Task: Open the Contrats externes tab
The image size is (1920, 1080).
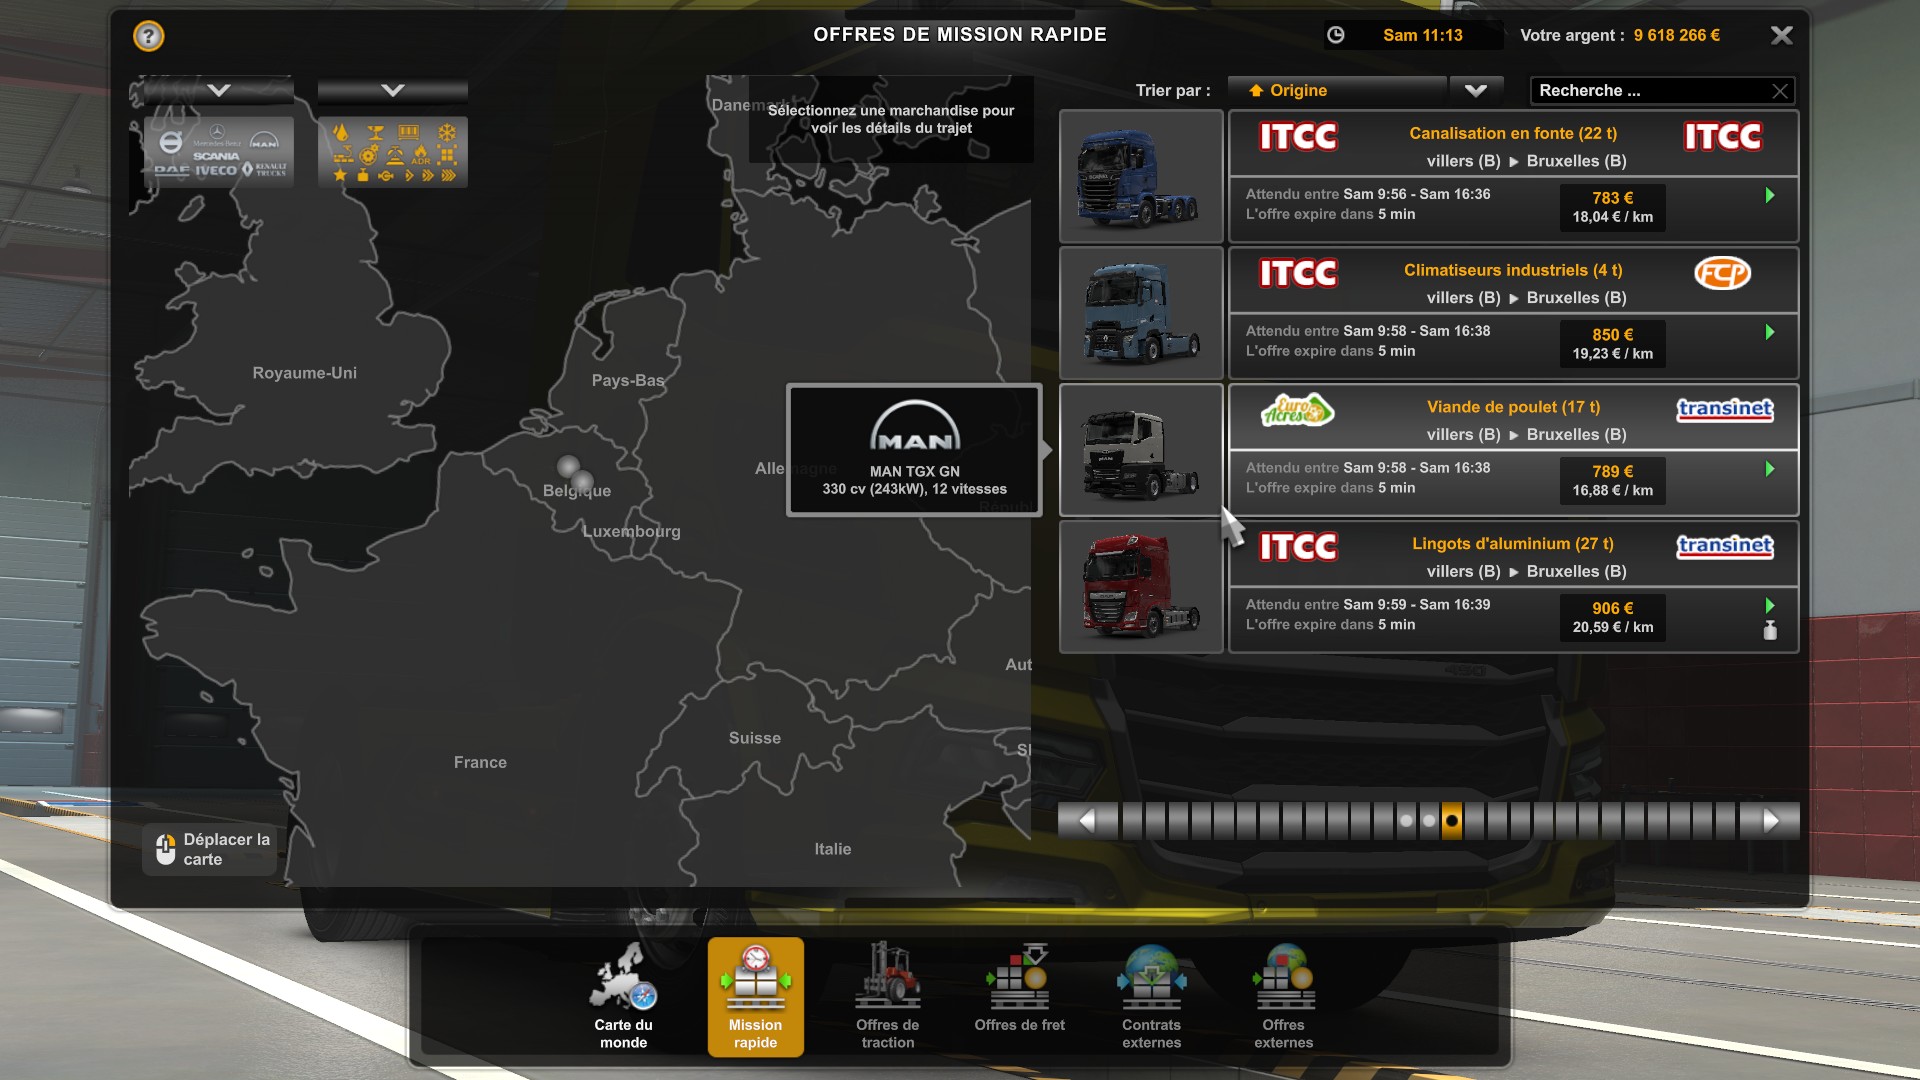Action: (x=1151, y=996)
